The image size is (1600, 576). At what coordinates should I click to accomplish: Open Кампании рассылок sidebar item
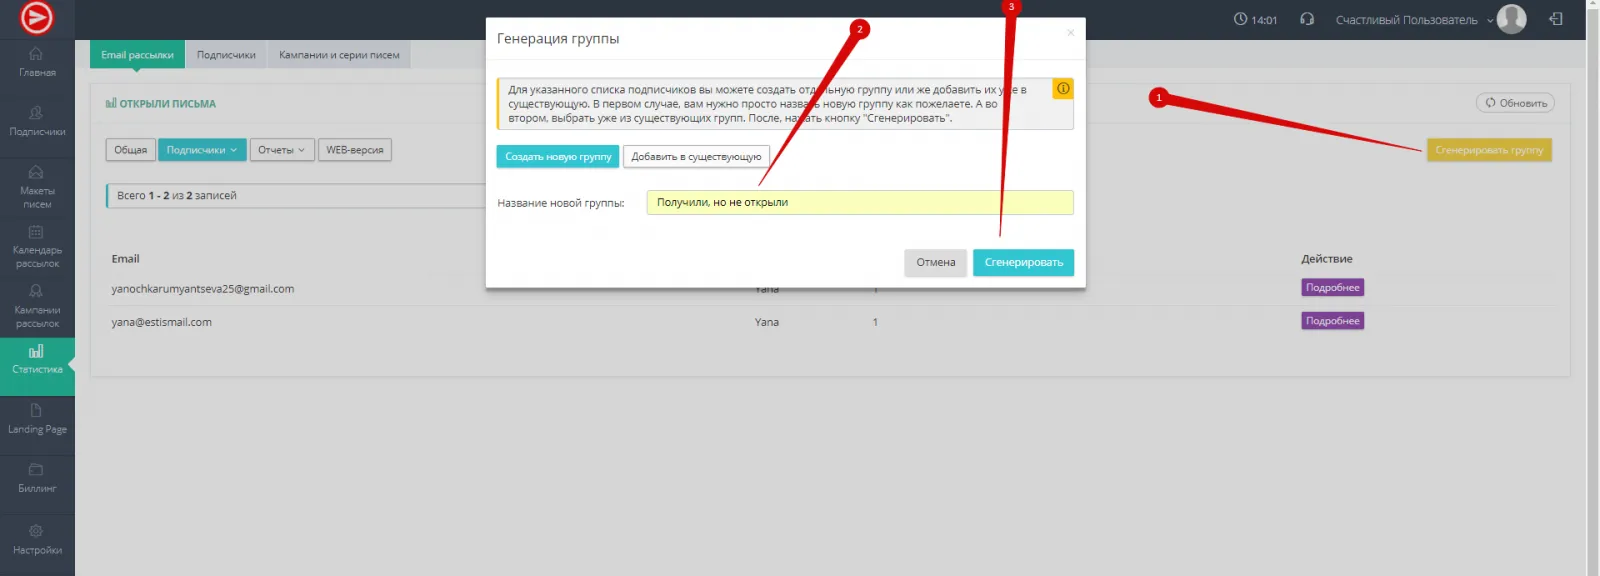[37, 305]
